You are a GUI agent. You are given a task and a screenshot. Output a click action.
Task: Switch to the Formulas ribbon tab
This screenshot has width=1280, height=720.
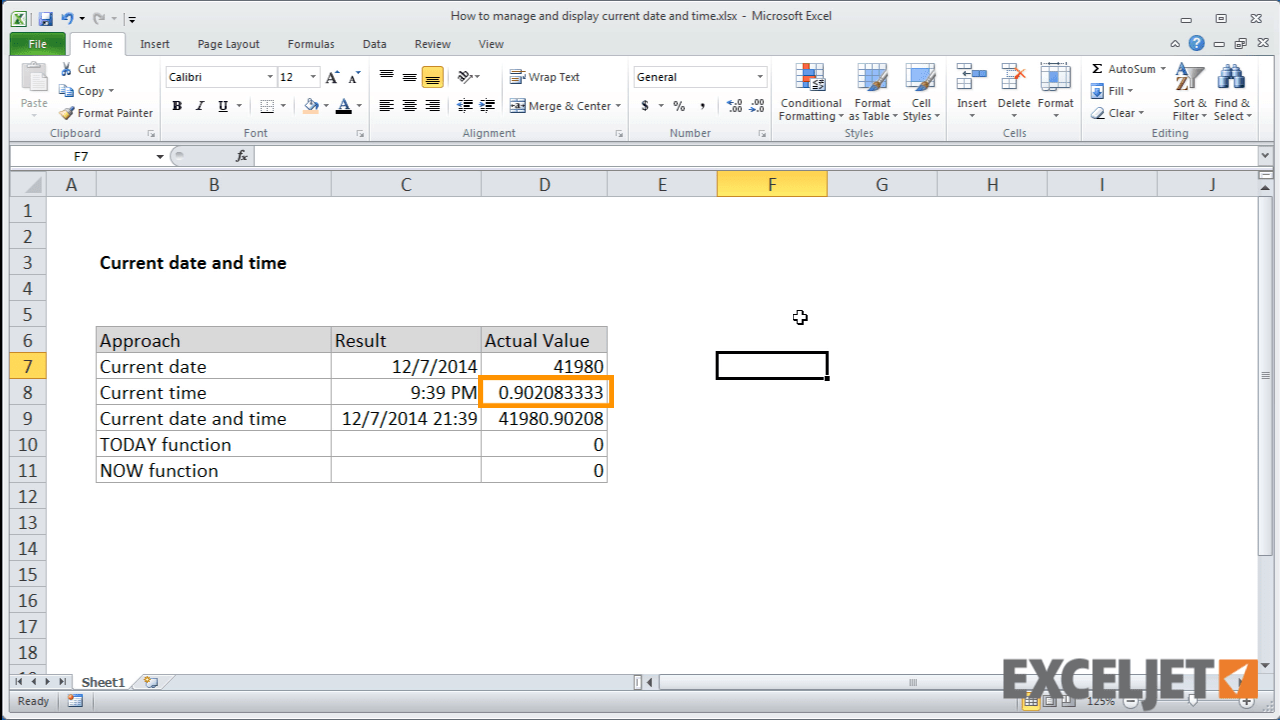pyautogui.click(x=310, y=44)
